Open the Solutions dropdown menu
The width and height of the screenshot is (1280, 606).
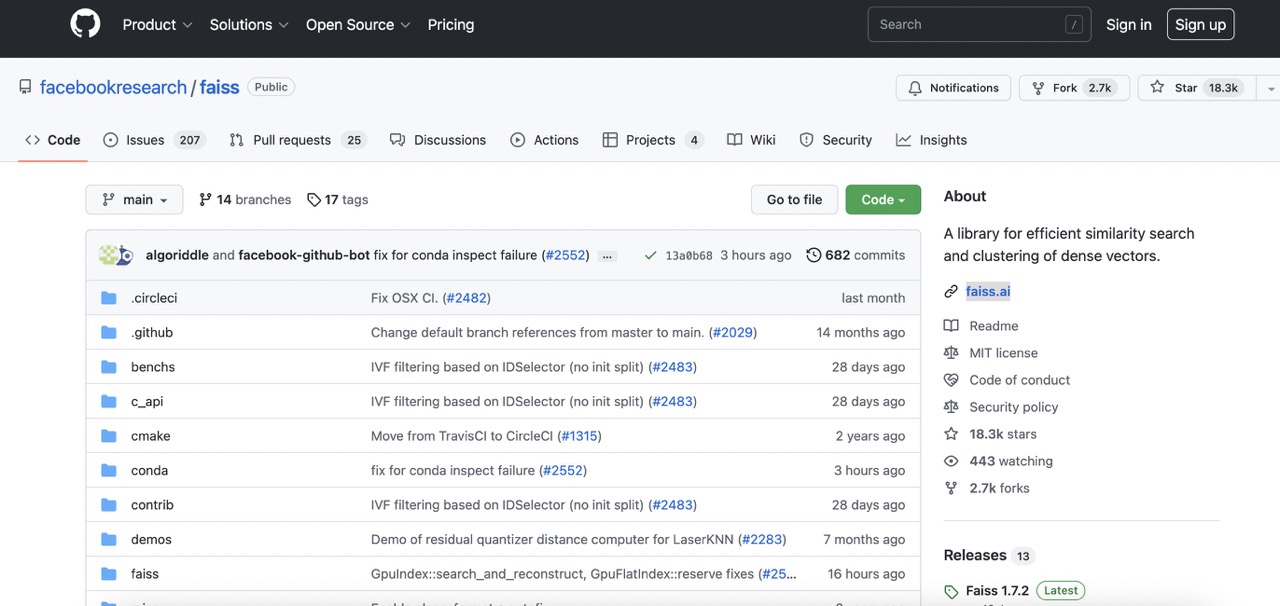tap(249, 25)
